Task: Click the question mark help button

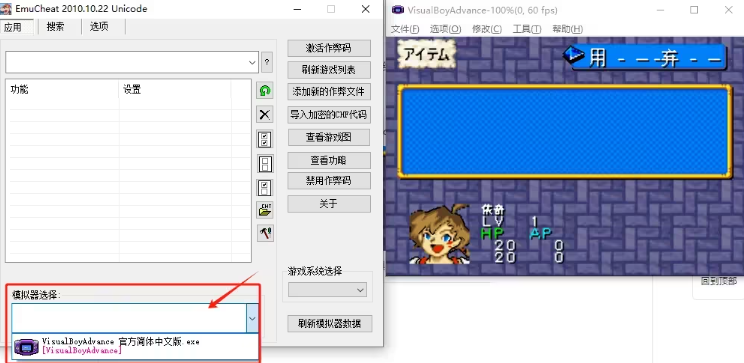Action: [x=267, y=62]
